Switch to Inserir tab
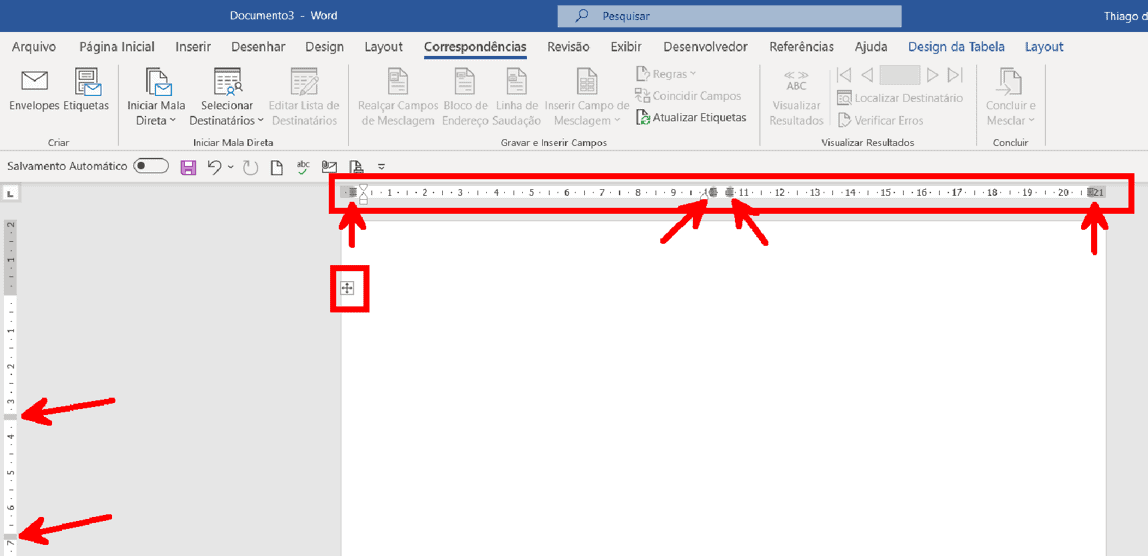Viewport: 1148px width, 556px height. tap(193, 47)
